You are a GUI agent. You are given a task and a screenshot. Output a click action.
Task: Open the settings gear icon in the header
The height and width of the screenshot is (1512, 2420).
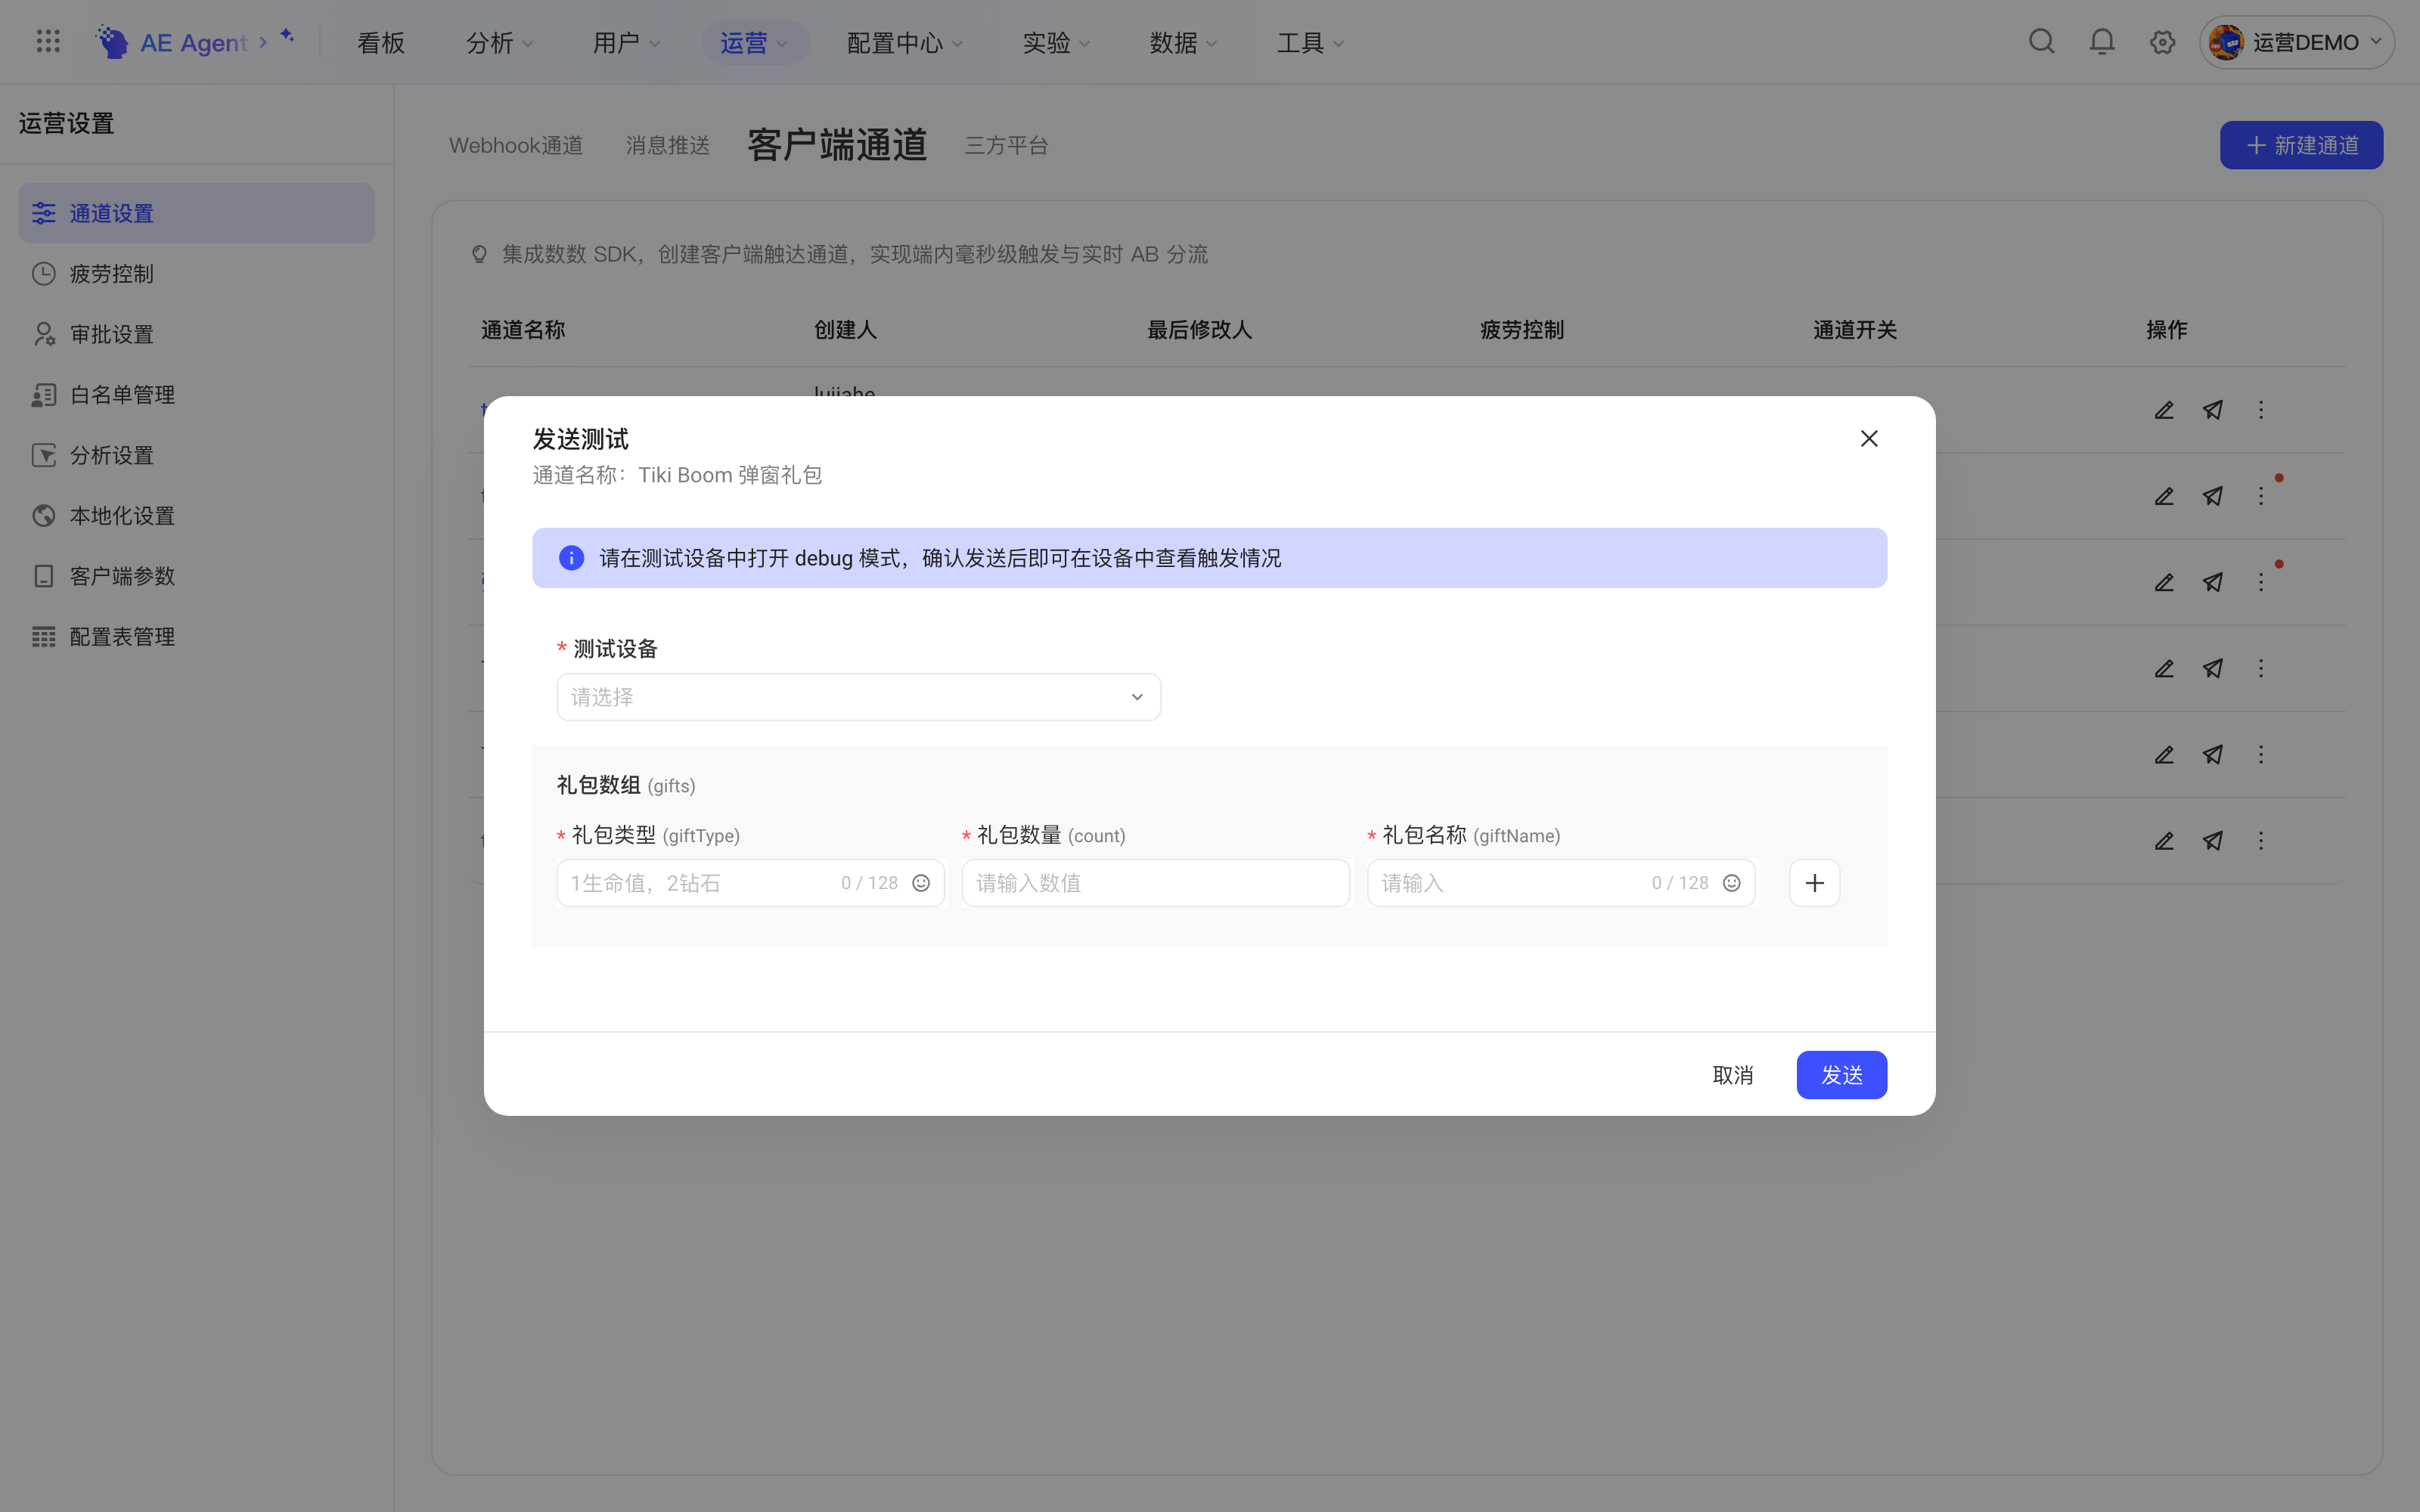(2162, 42)
